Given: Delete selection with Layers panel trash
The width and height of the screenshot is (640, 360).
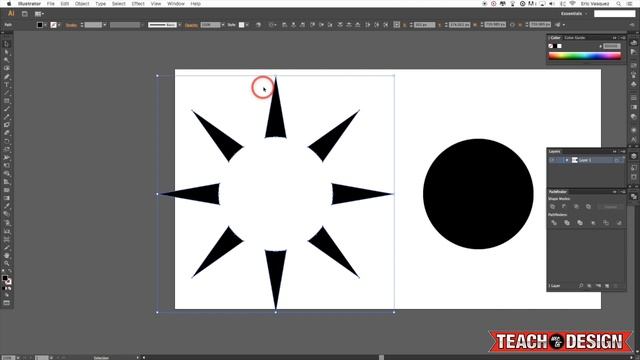Looking at the screenshot, I should pos(616,286).
